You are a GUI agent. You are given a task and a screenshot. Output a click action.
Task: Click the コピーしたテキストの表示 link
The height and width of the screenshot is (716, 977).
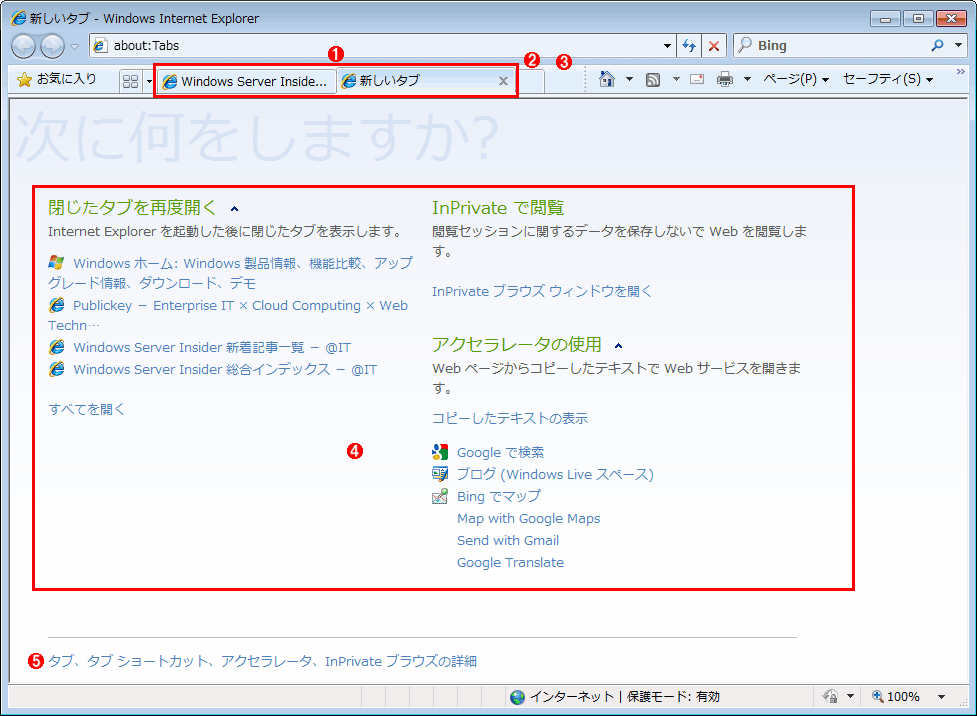[x=510, y=418]
